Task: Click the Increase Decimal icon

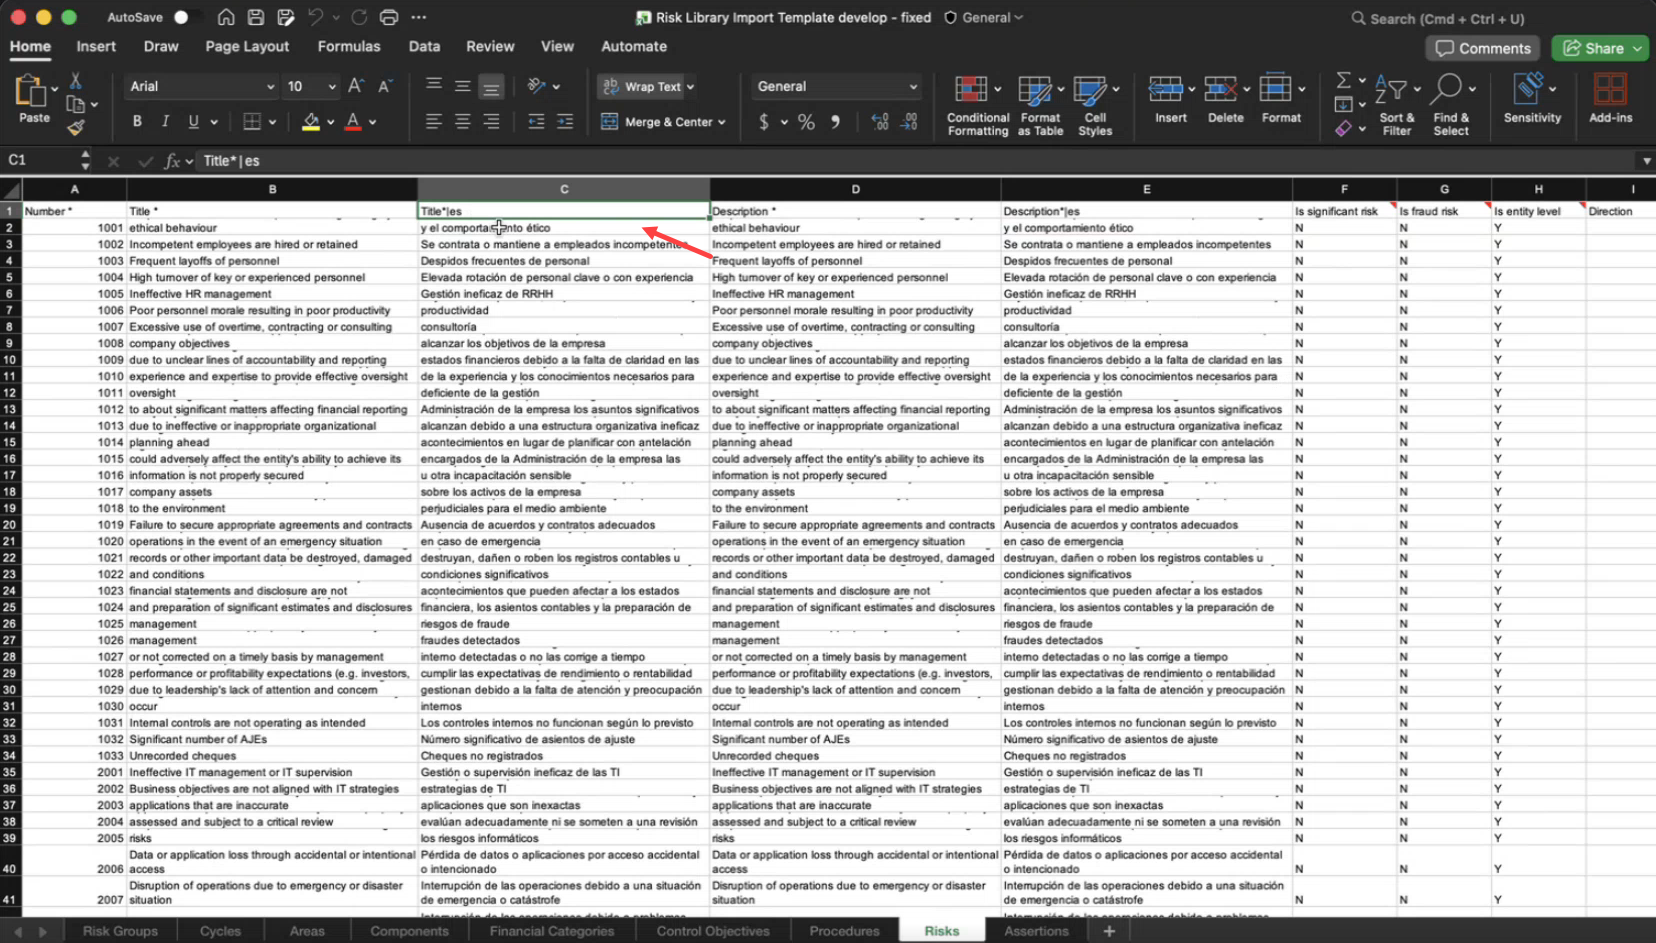Action: pos(880,122)
